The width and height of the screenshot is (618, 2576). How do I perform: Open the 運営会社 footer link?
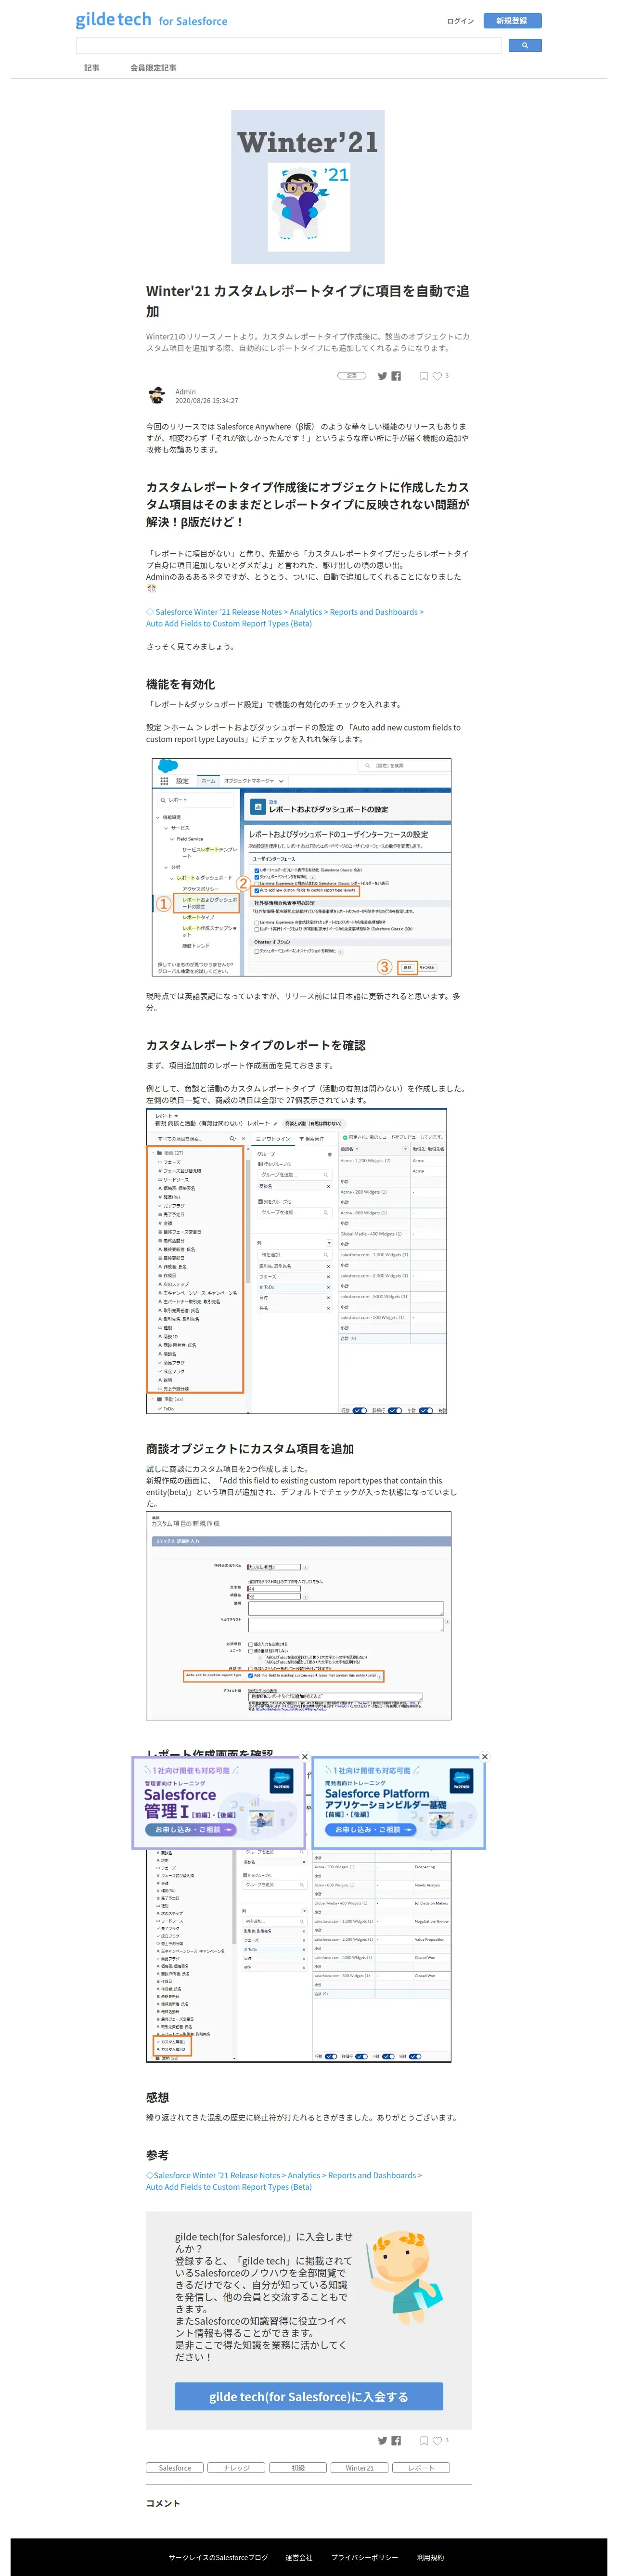pos(299,2557)
